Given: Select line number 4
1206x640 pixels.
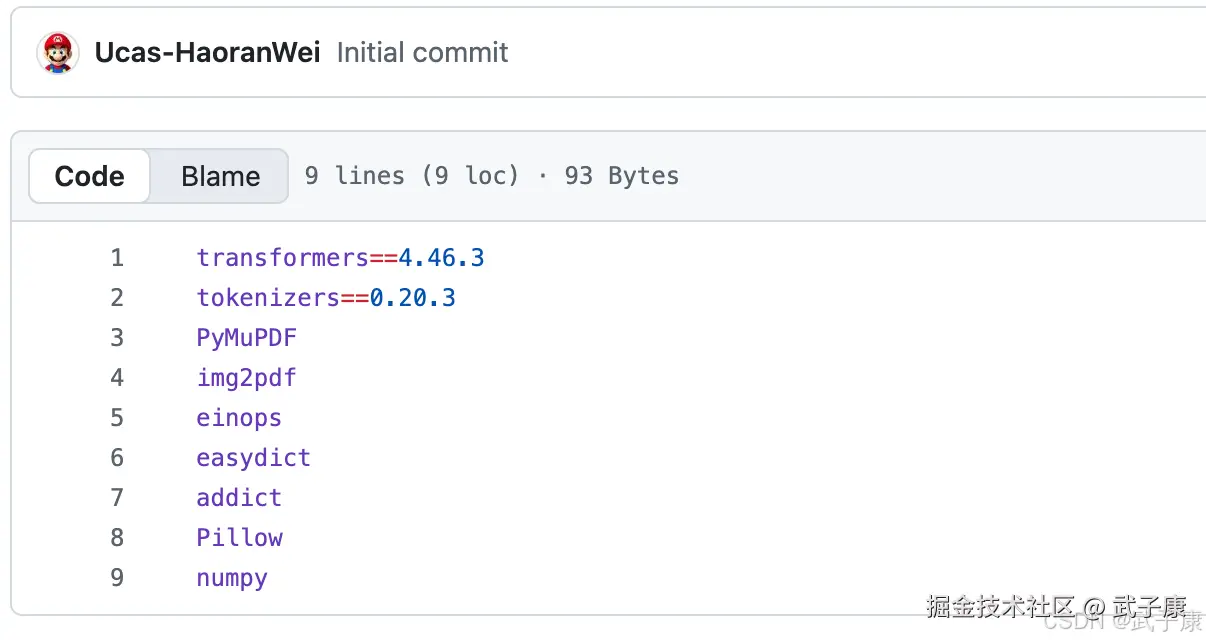Looking at the screenshot, I should click(117, 378).
